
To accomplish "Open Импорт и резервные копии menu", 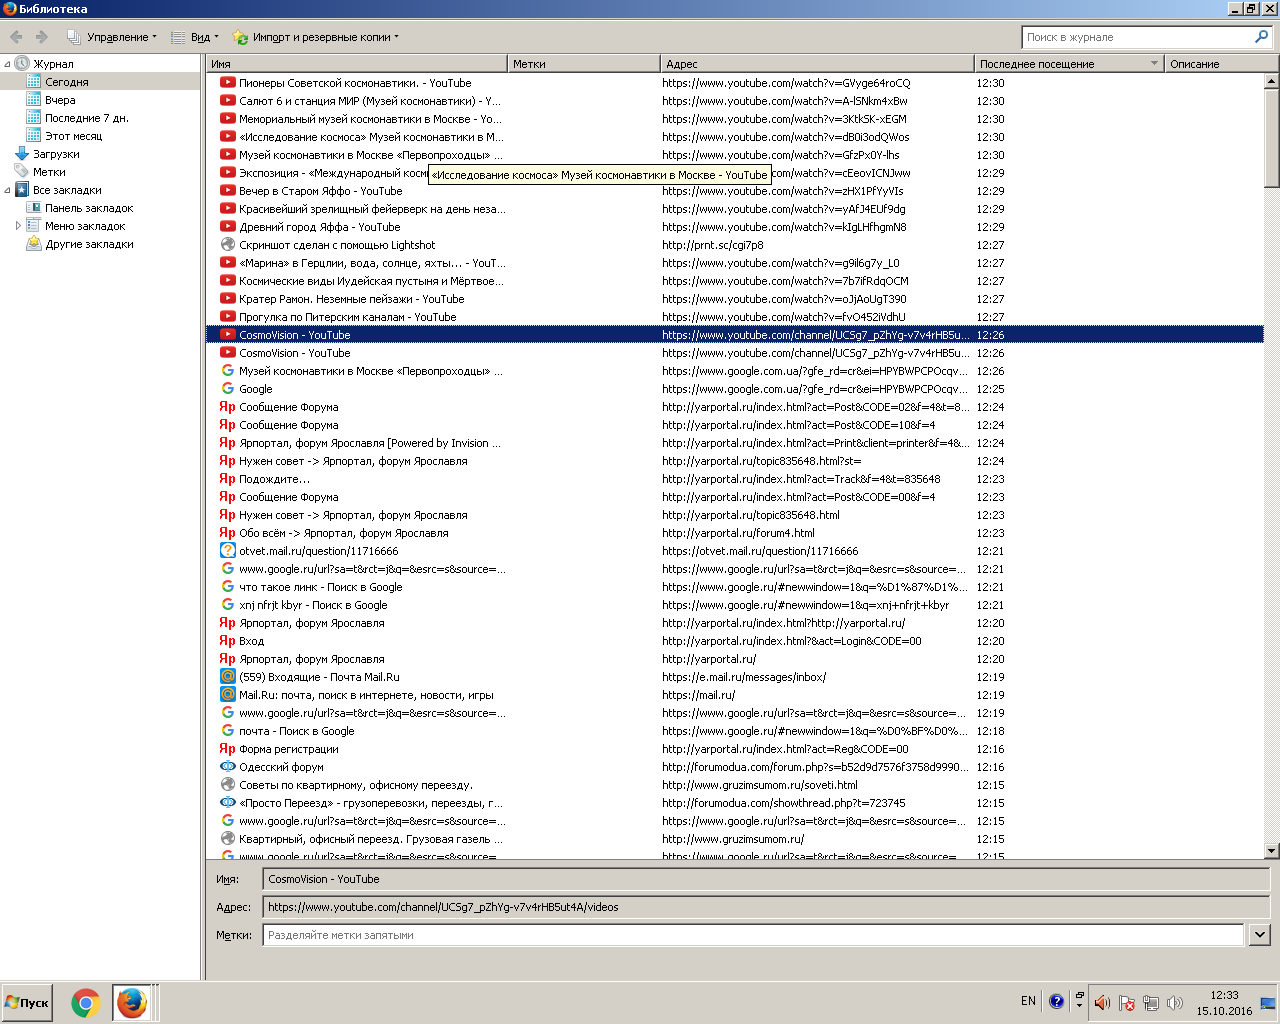I will pyautogui.click(x=315, y=37).
